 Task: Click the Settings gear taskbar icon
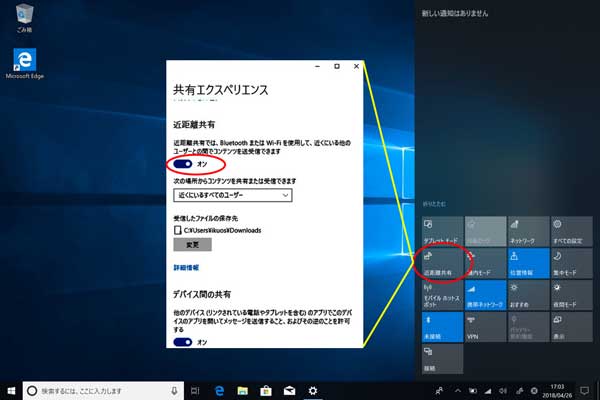pos(313,391)
